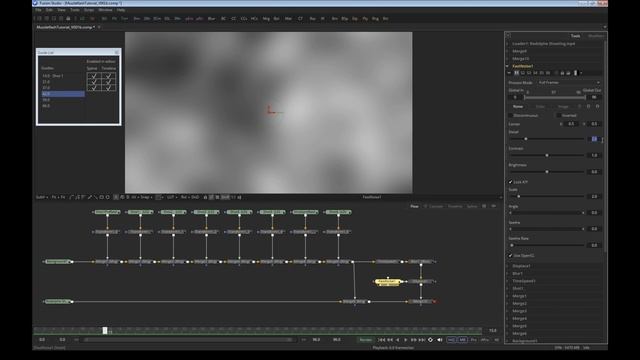Viewport: 640px width, 360px height.
Task: Toggle the loop playback icon
Action: click(x=430, y=340)
